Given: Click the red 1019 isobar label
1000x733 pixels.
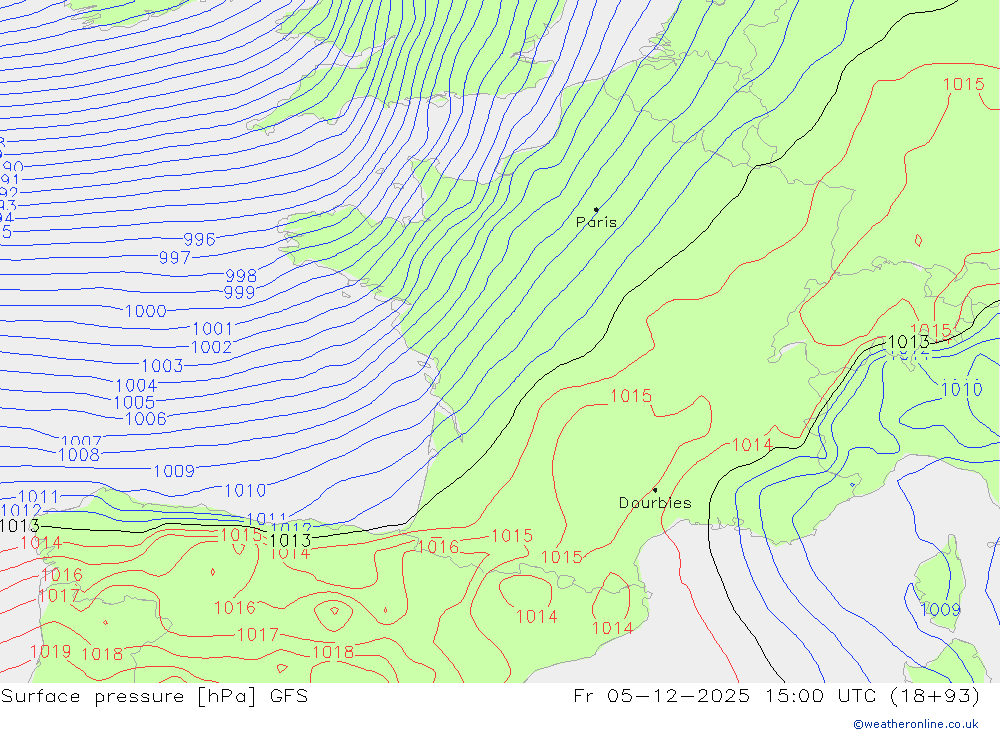Looking at the screenshot, I should click(x=50, y=651).
